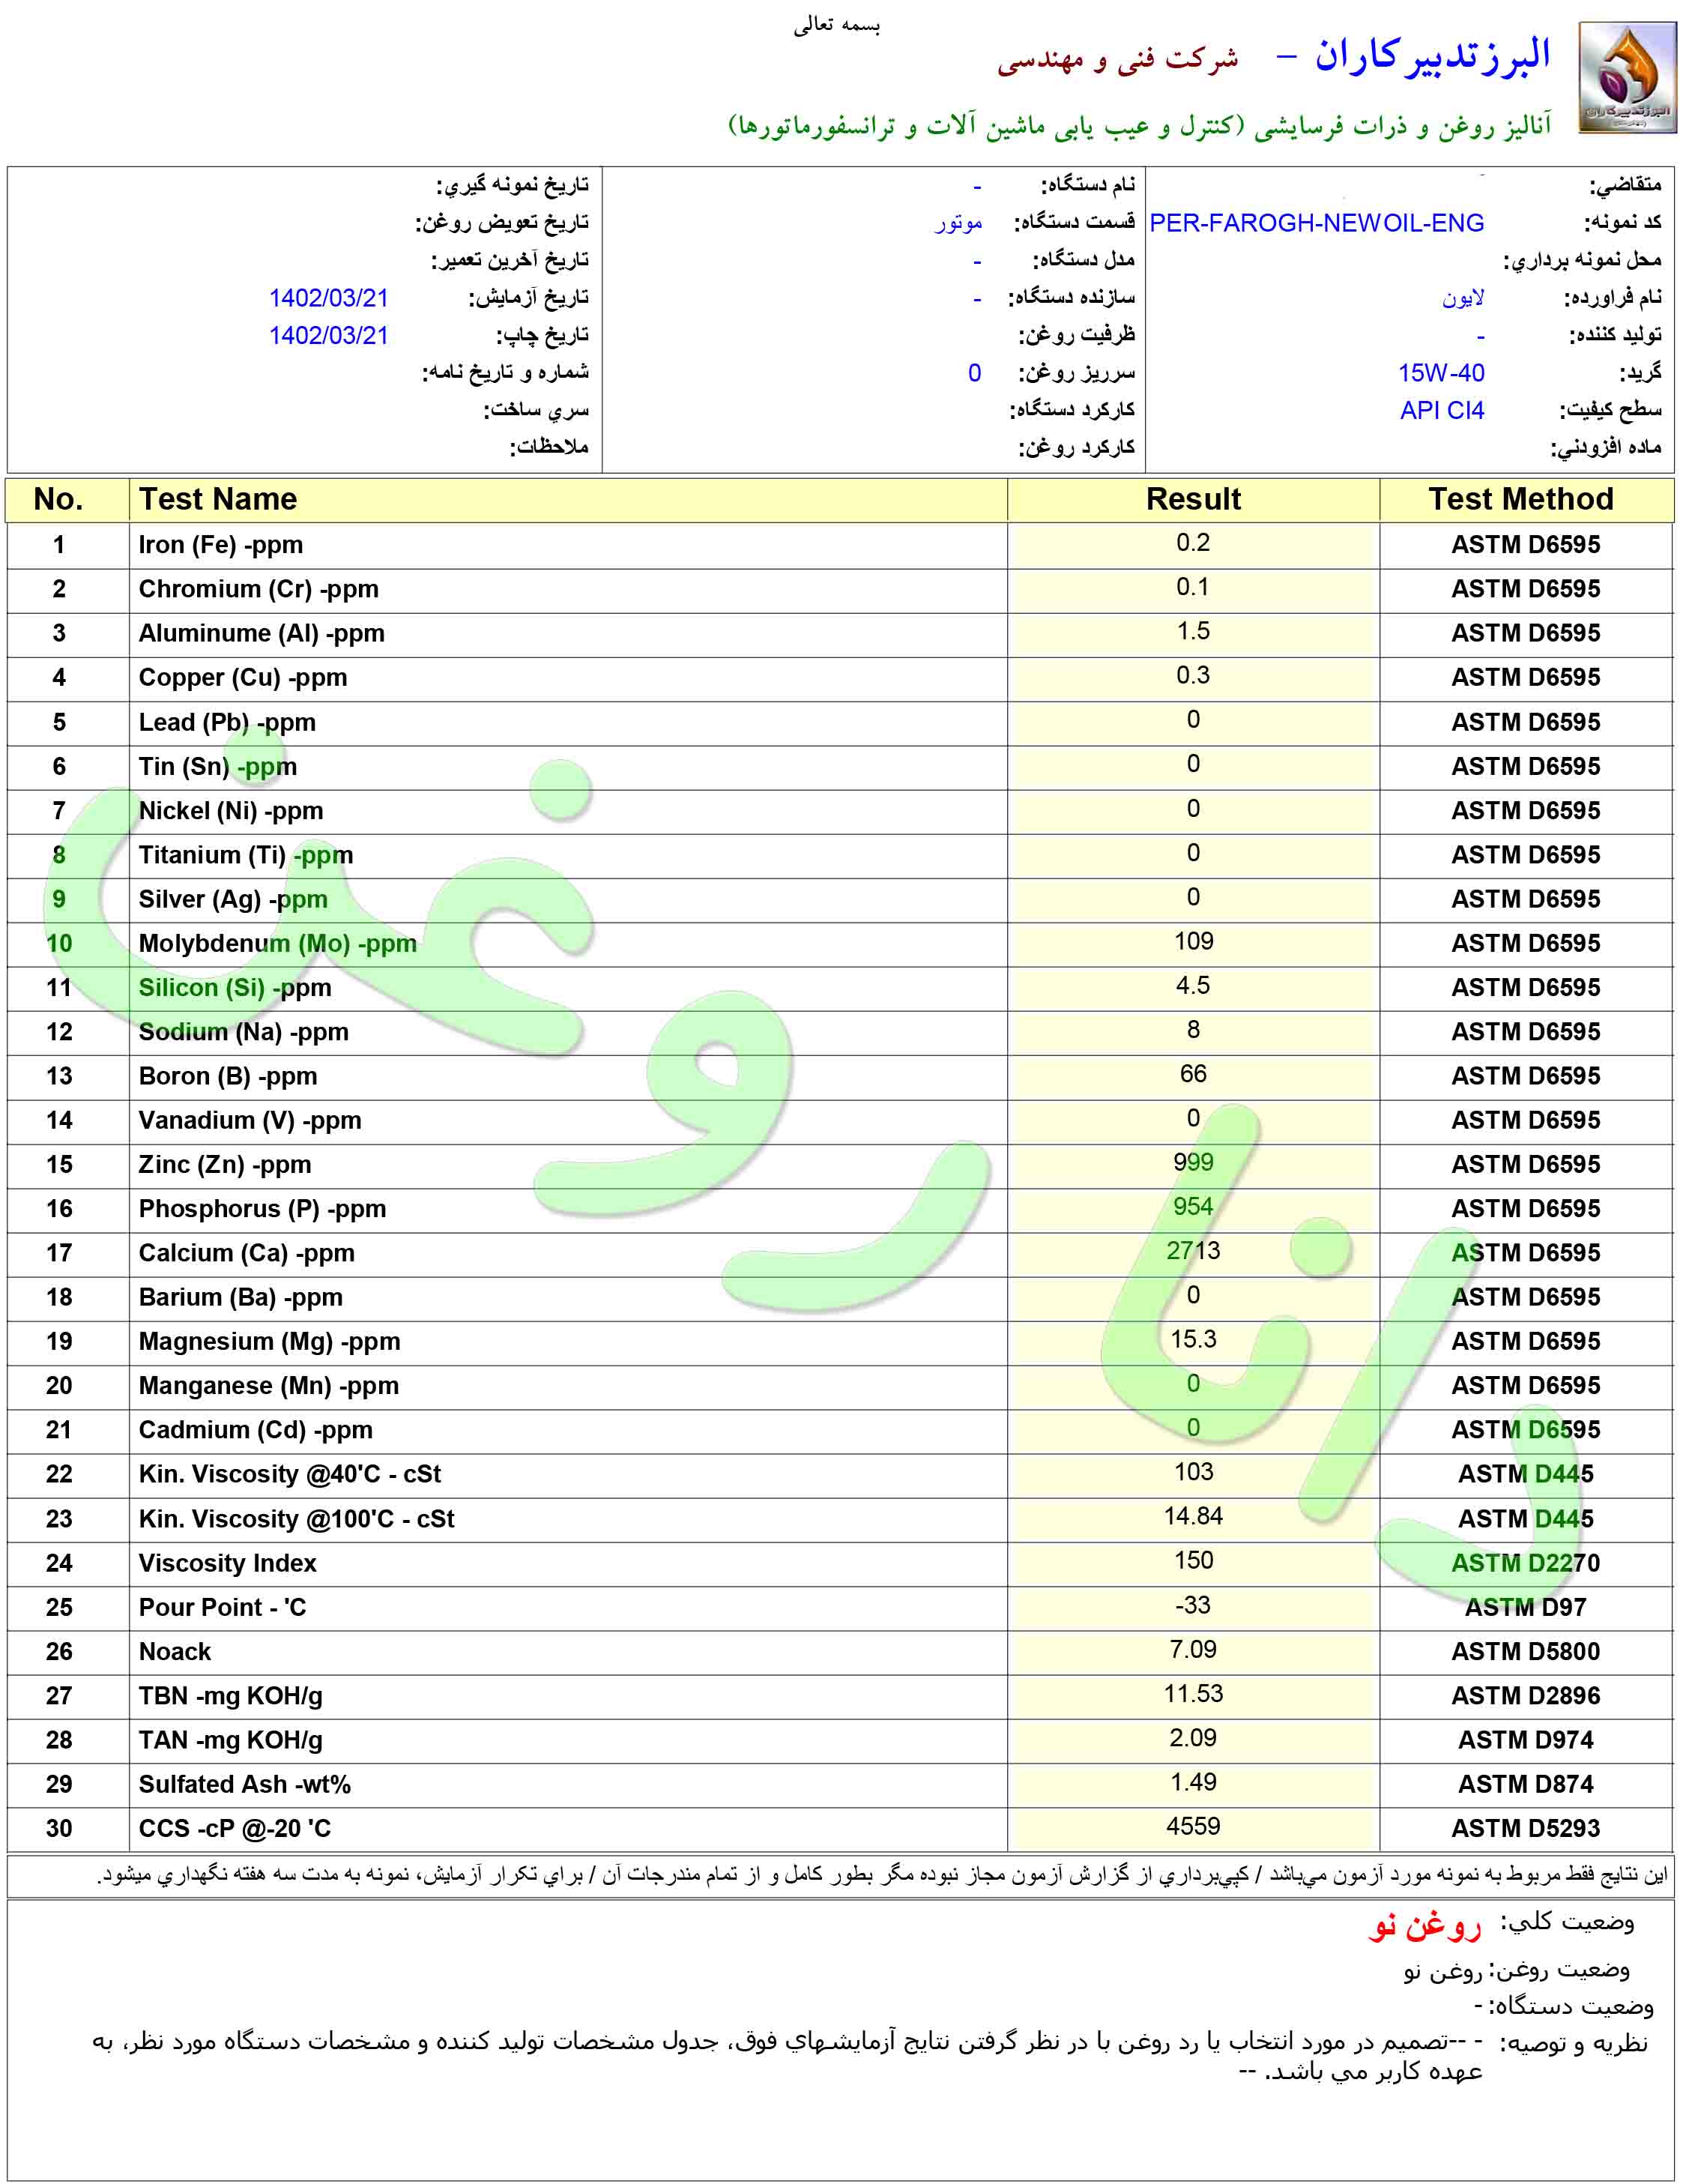Click Kin. Viscosity @100'C result 14.84
This screenshot has height=2184, width=1683.
point(1193,1517)
